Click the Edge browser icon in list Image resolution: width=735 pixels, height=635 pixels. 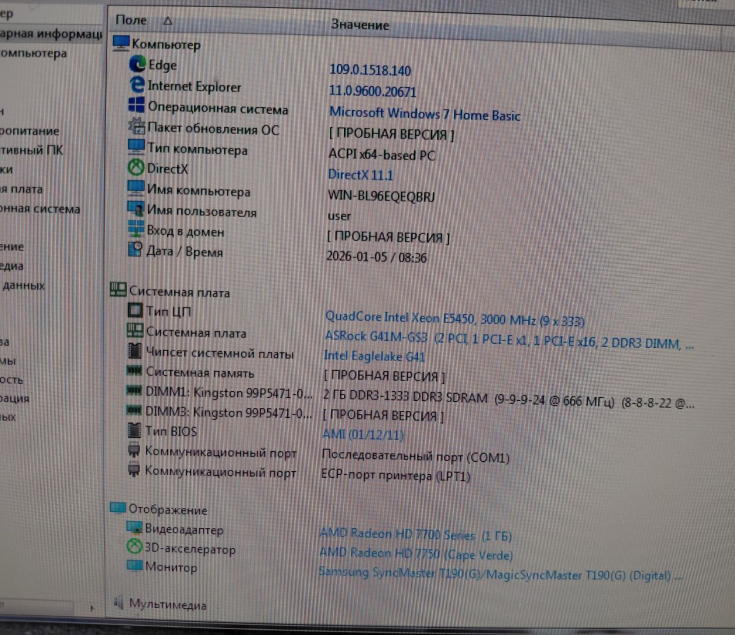[x=138, y=65]
